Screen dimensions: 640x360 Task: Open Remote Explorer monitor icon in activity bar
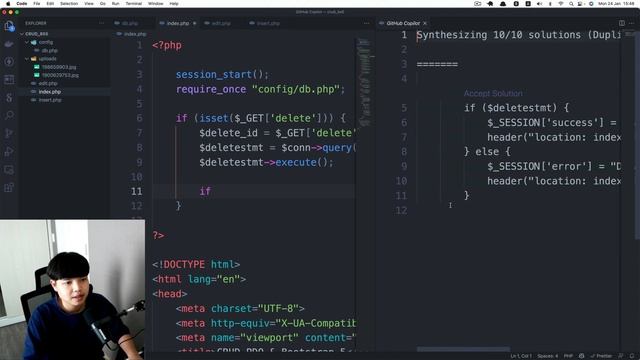click(9, 169)
